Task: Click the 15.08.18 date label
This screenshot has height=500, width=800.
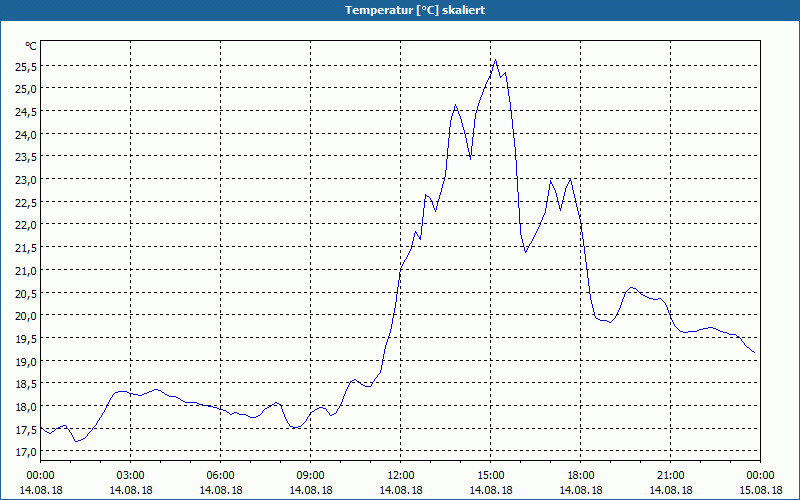Action: pyautogui.click(x=760, y=490)
